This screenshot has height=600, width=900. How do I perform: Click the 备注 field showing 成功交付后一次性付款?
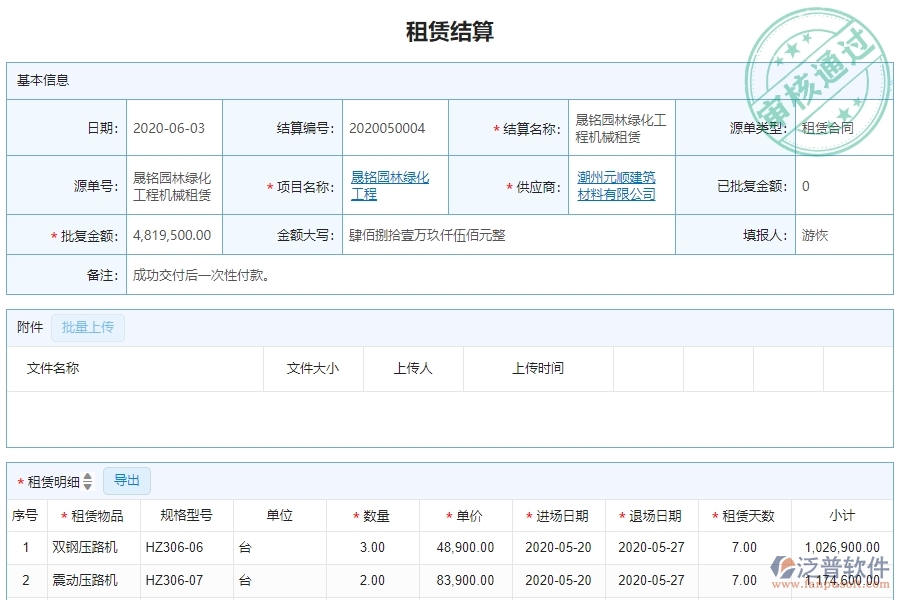[200, 277]
